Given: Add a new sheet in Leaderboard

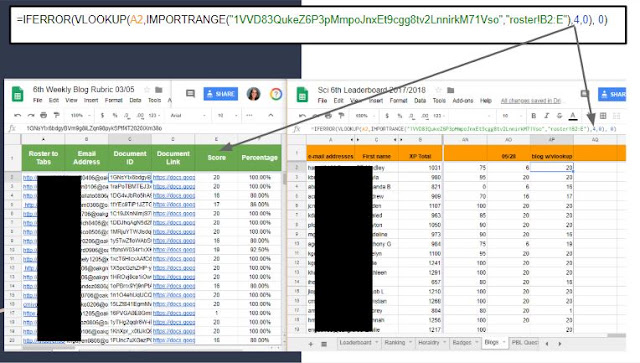Looking at the screenshot, I should tap(311, 344).
